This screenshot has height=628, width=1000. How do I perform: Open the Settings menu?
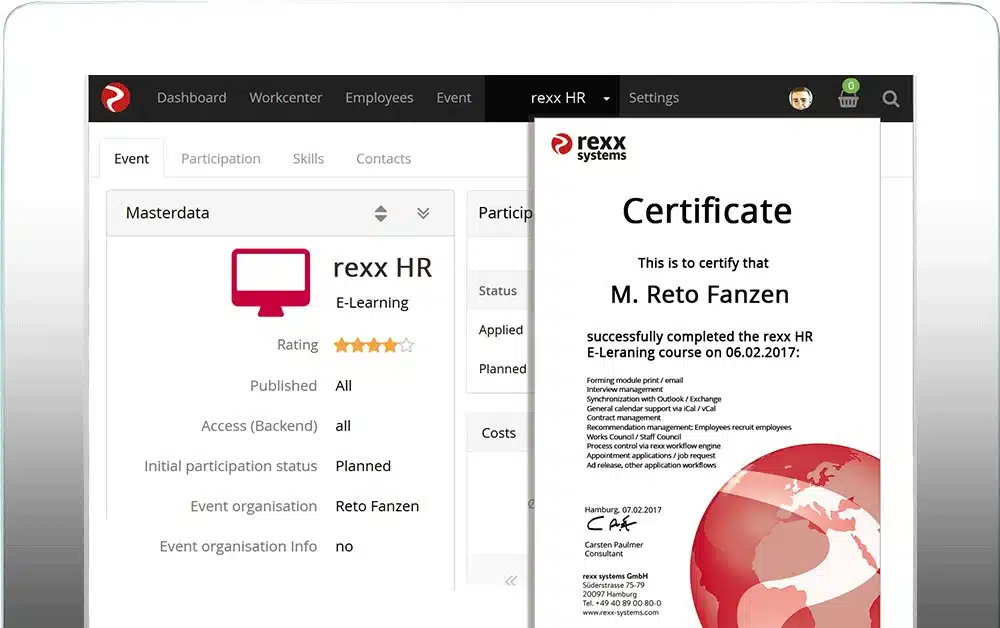click(654, 98)
